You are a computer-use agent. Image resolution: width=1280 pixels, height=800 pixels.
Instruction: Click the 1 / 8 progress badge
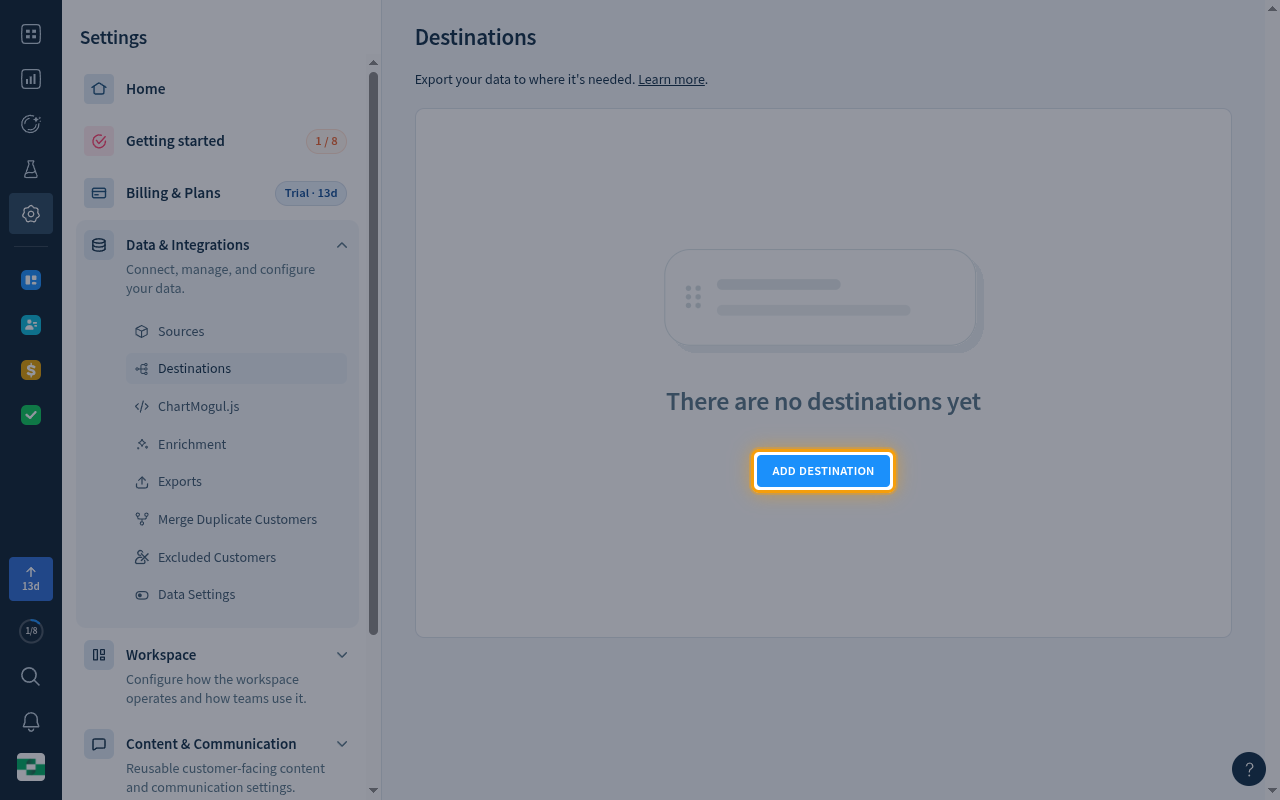tap(326, 141)
